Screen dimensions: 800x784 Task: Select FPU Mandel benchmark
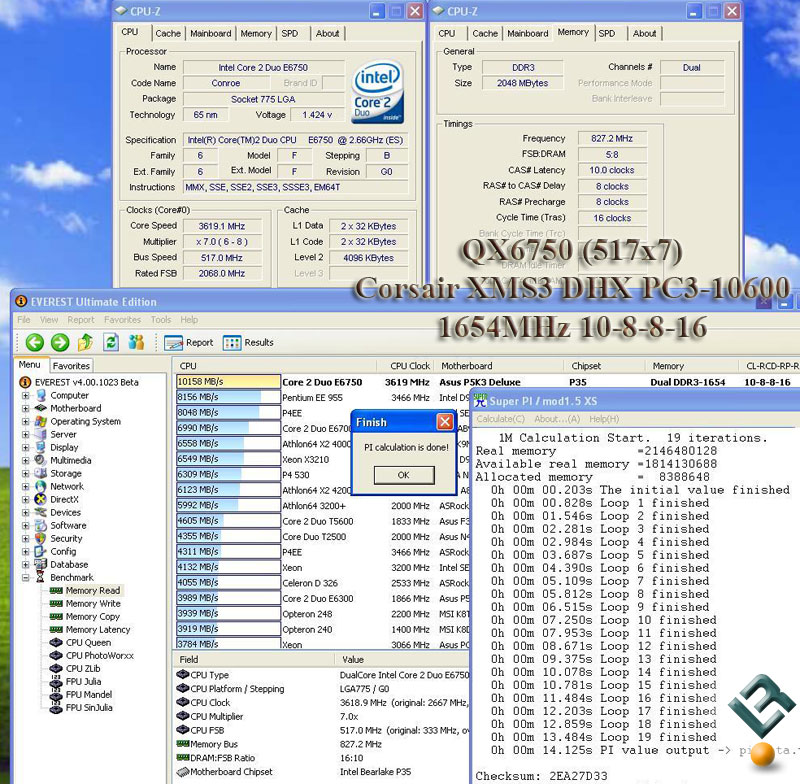[x=89, y=695]
